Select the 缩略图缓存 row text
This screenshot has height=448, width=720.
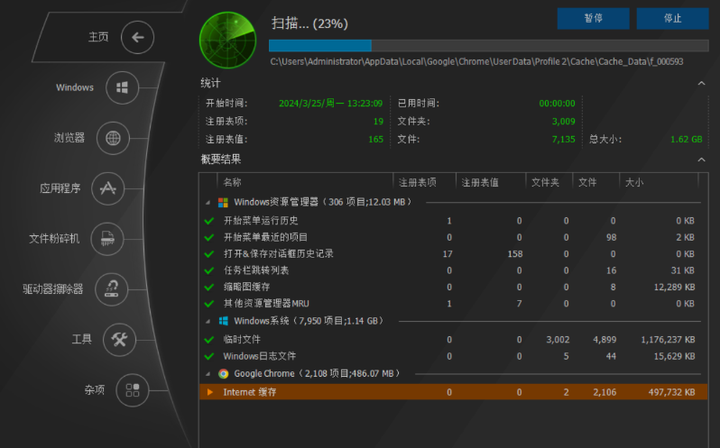(247, 287)
